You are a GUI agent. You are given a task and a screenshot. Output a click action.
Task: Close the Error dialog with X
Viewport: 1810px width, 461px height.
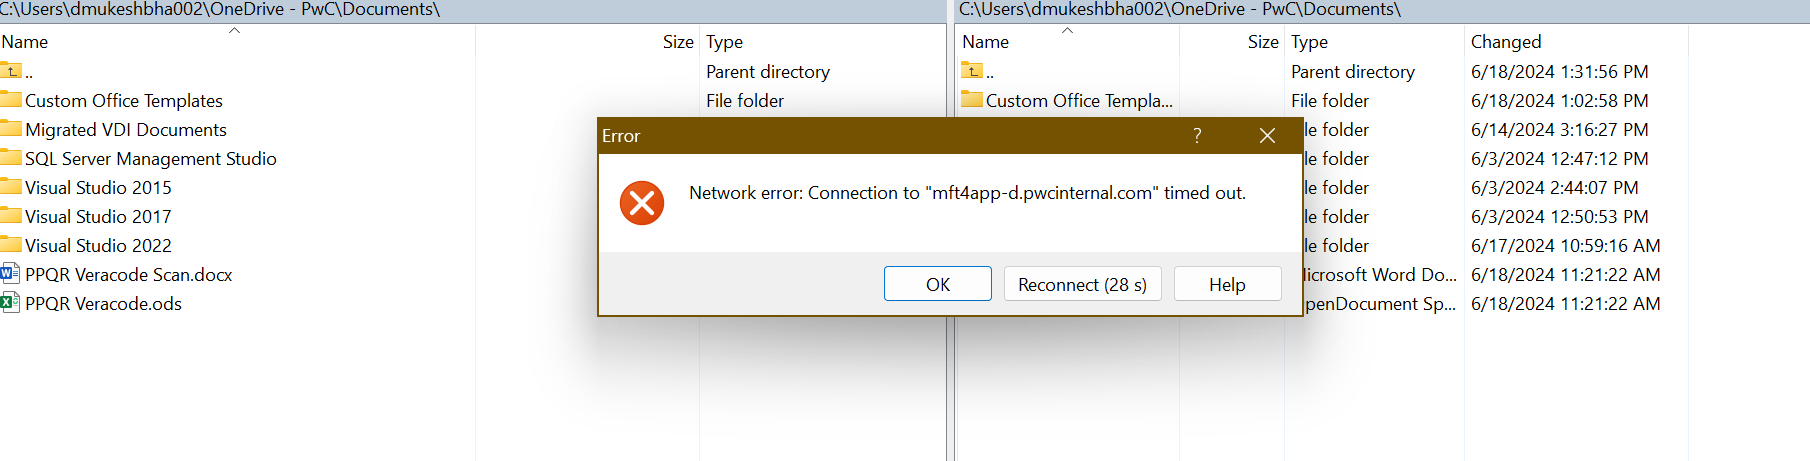(x=1267, y=136)
